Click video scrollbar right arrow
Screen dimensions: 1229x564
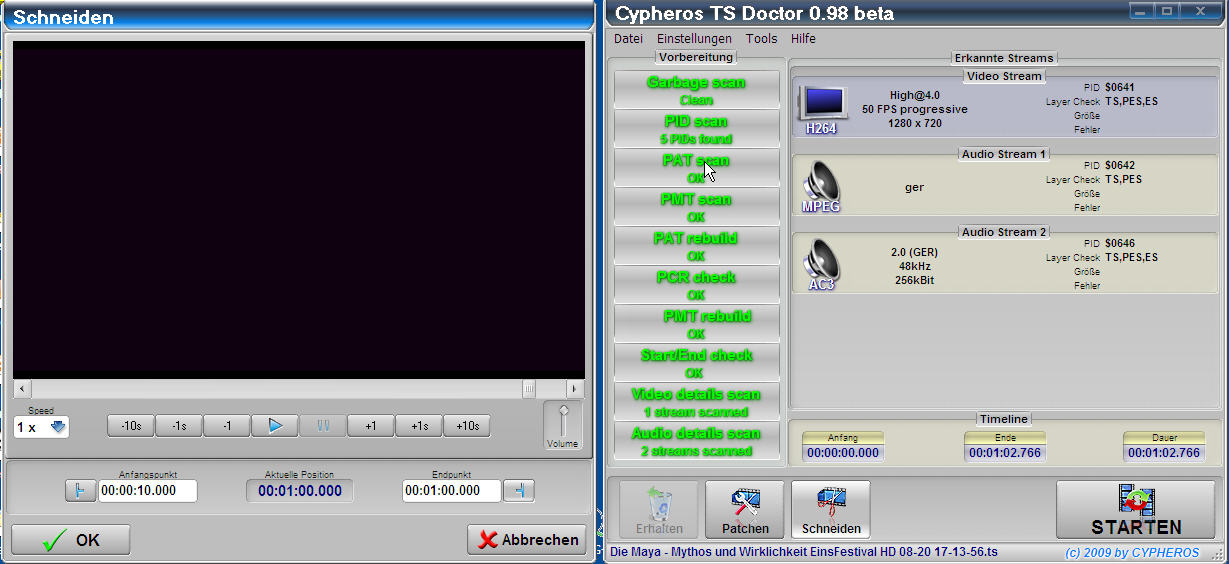(574, 389)
